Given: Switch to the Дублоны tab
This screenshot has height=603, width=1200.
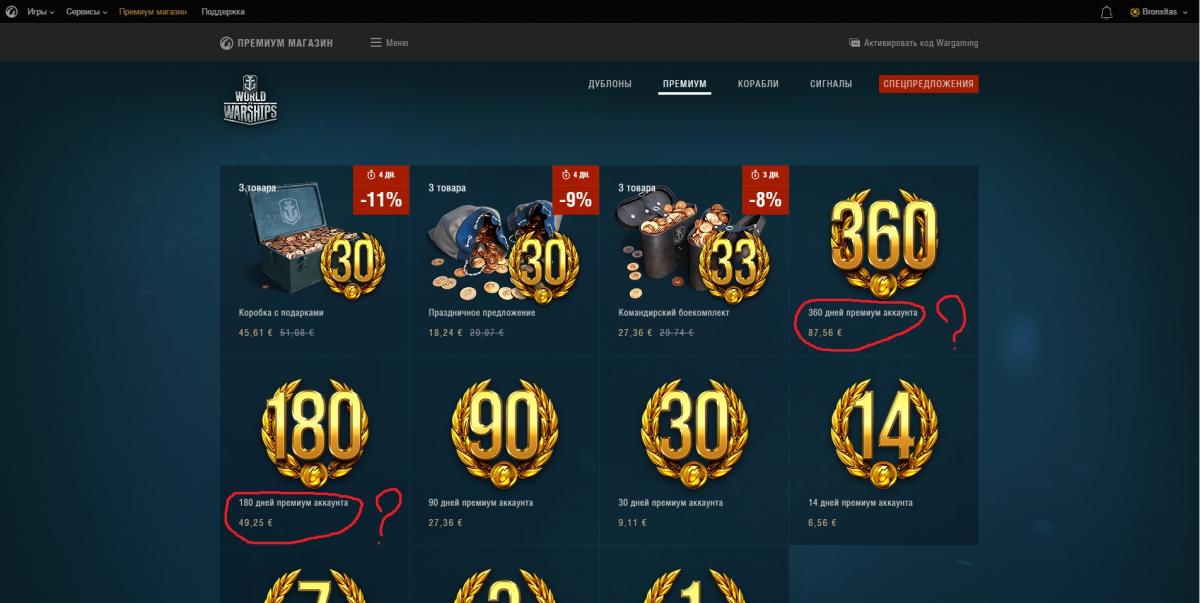Looking at the screenshot, I should click(x=610, y=84).
